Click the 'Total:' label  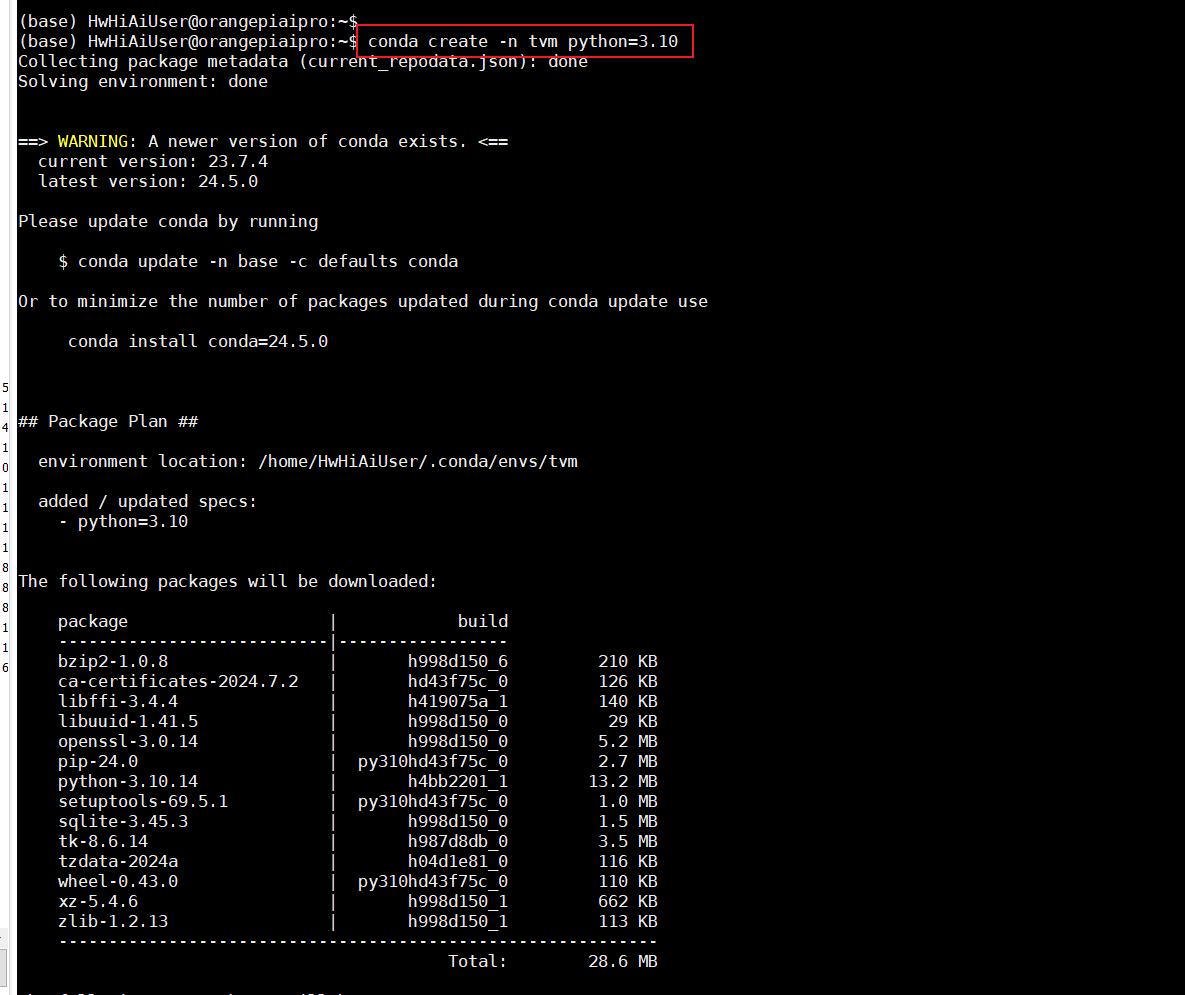[478, 962]
